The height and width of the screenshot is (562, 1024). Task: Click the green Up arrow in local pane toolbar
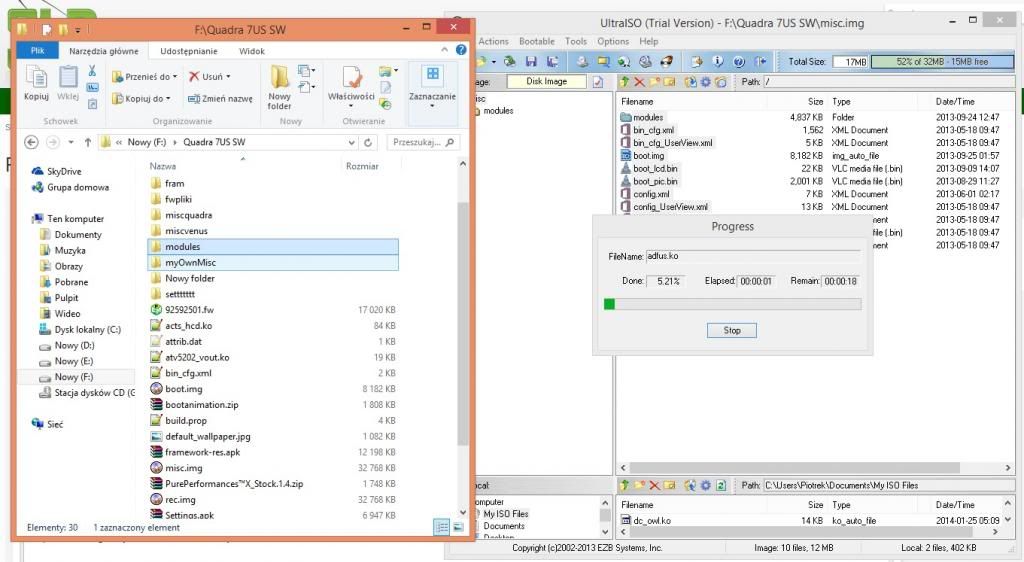pyautogui.click(x=624, y=485)
